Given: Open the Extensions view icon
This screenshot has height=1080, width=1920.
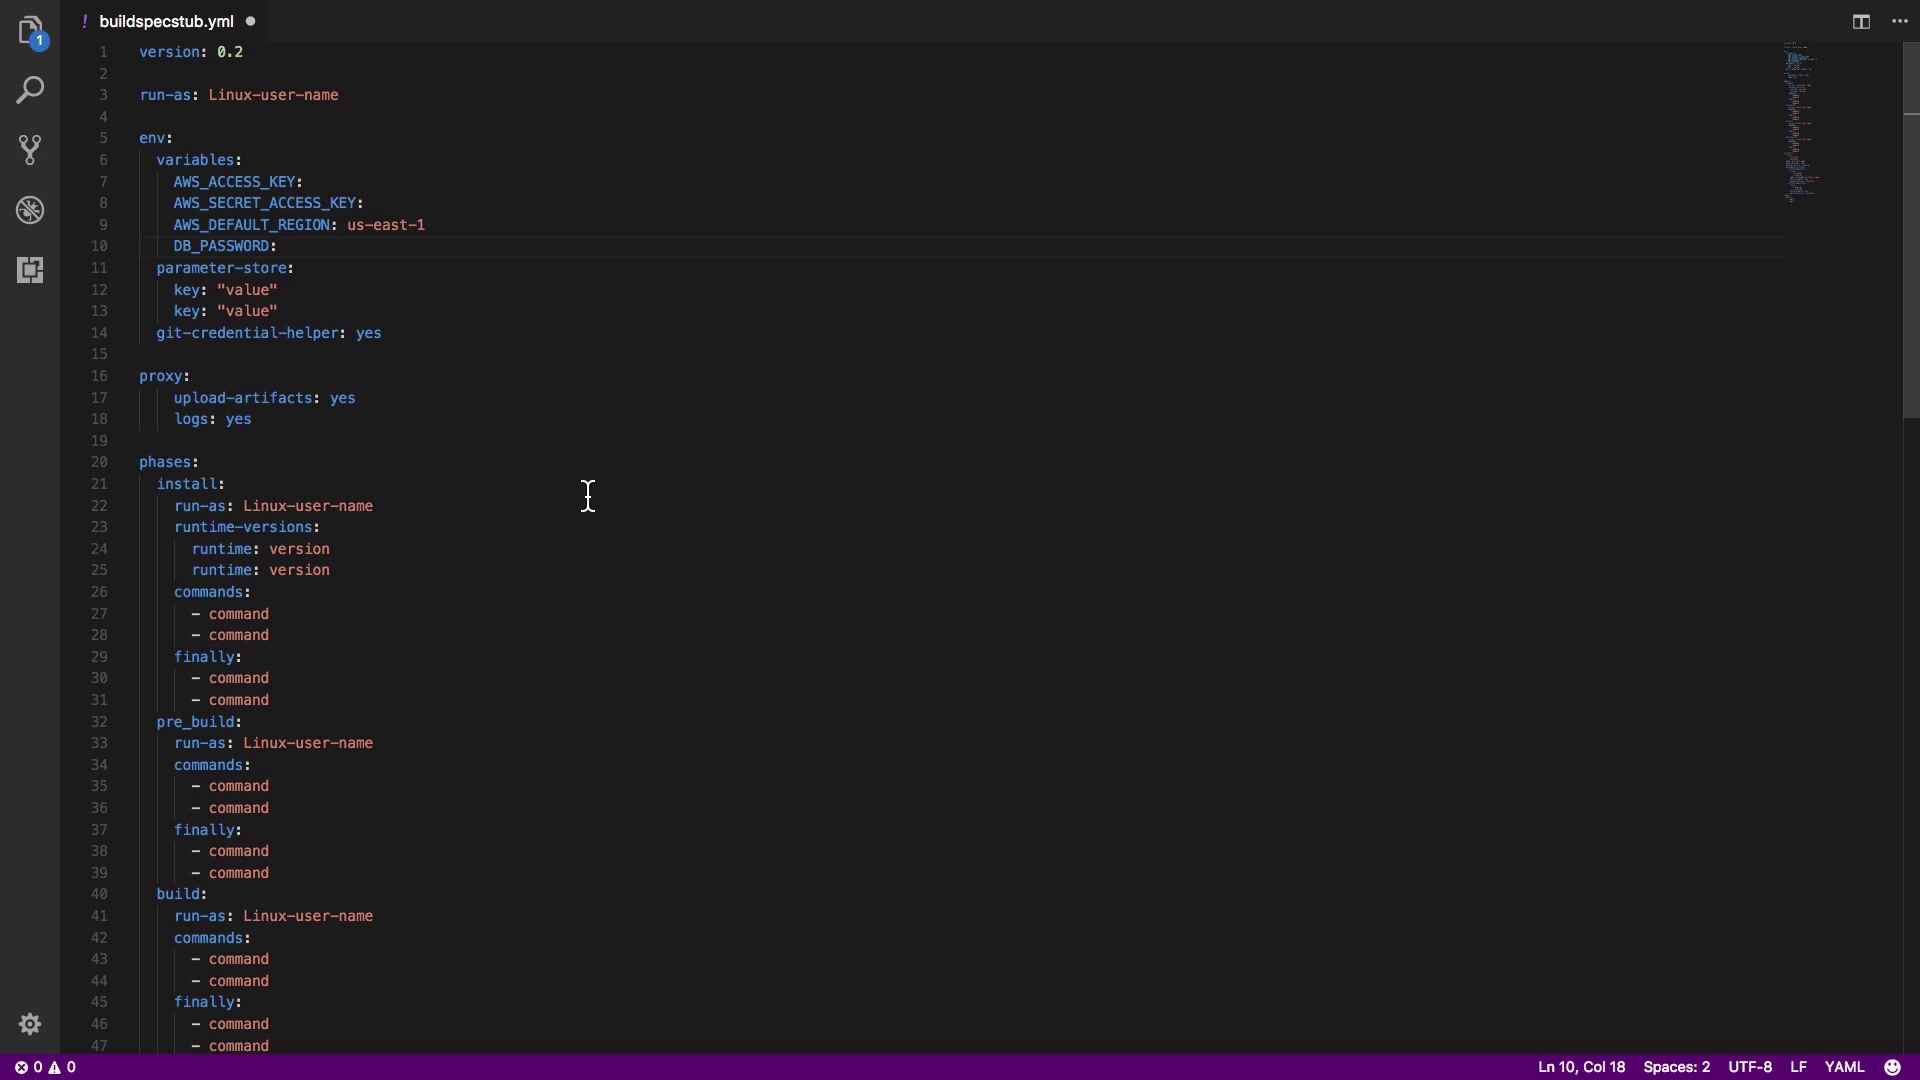Looking at the screenshot, I should [x=30, y=270].
